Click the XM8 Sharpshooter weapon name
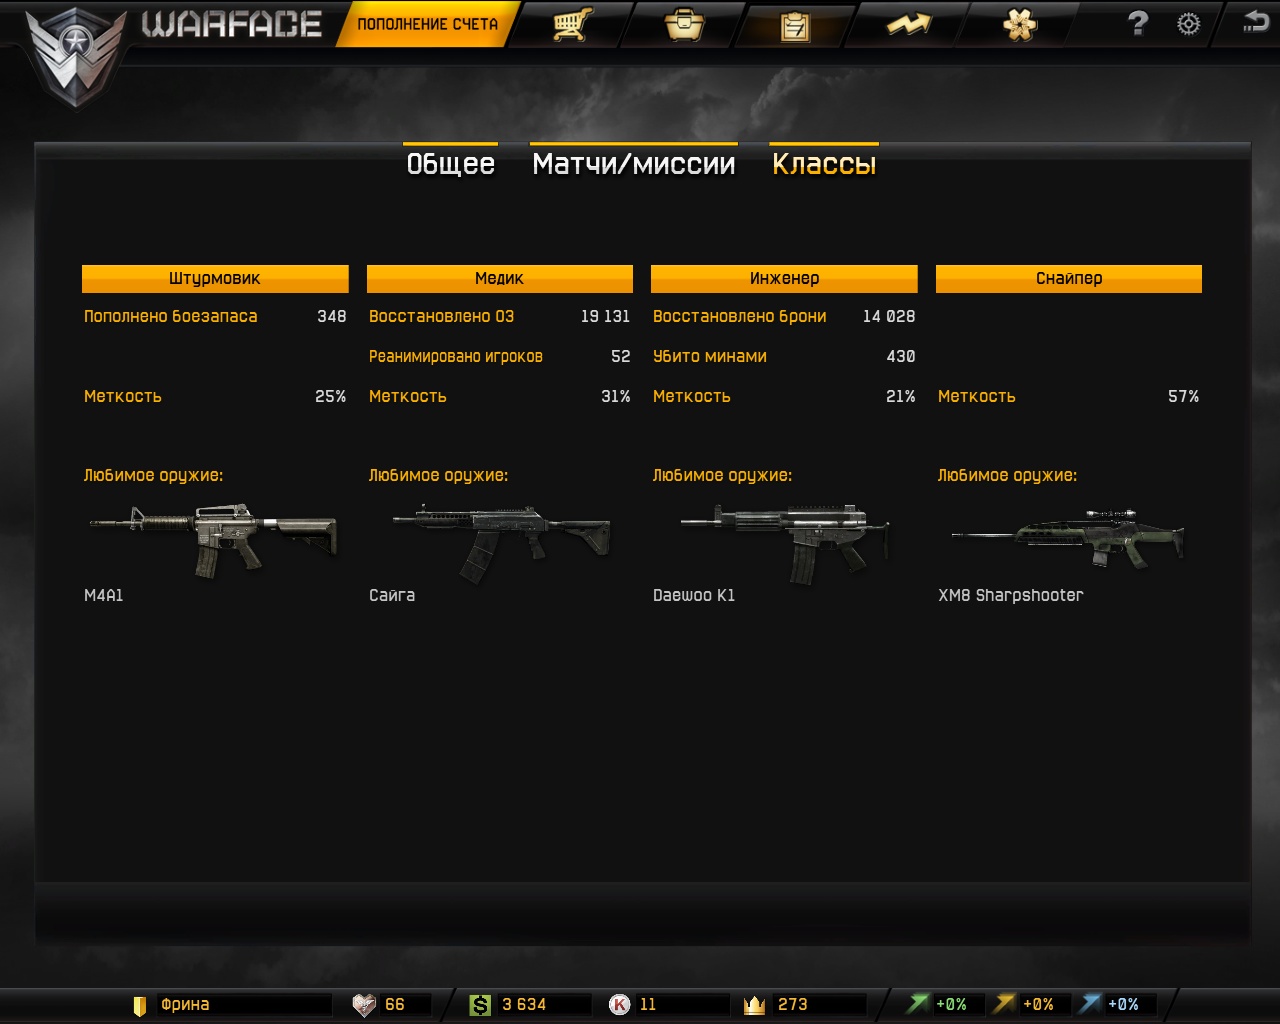The width and height of the screenshot is (1280, 1024). [x=1011, y=595]
